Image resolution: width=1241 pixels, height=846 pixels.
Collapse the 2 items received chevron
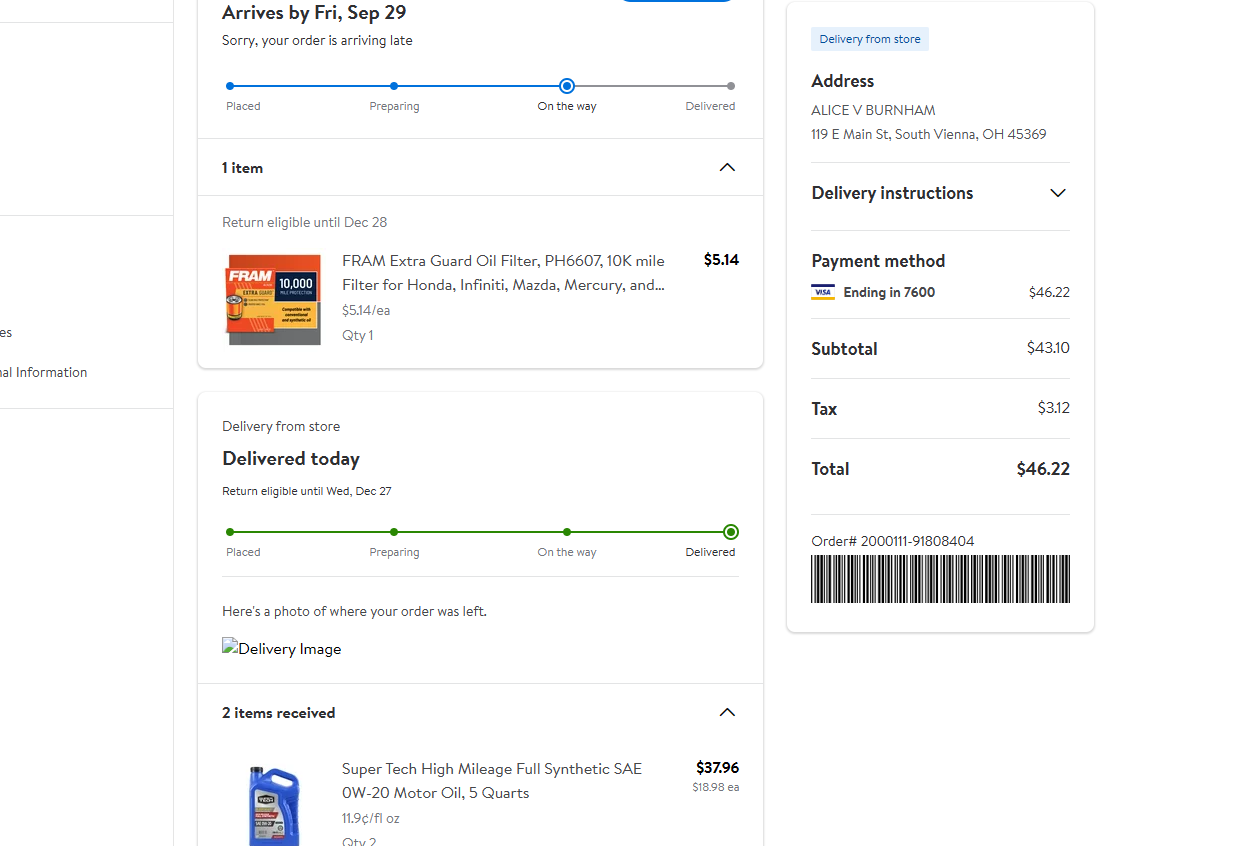point(727,712)
